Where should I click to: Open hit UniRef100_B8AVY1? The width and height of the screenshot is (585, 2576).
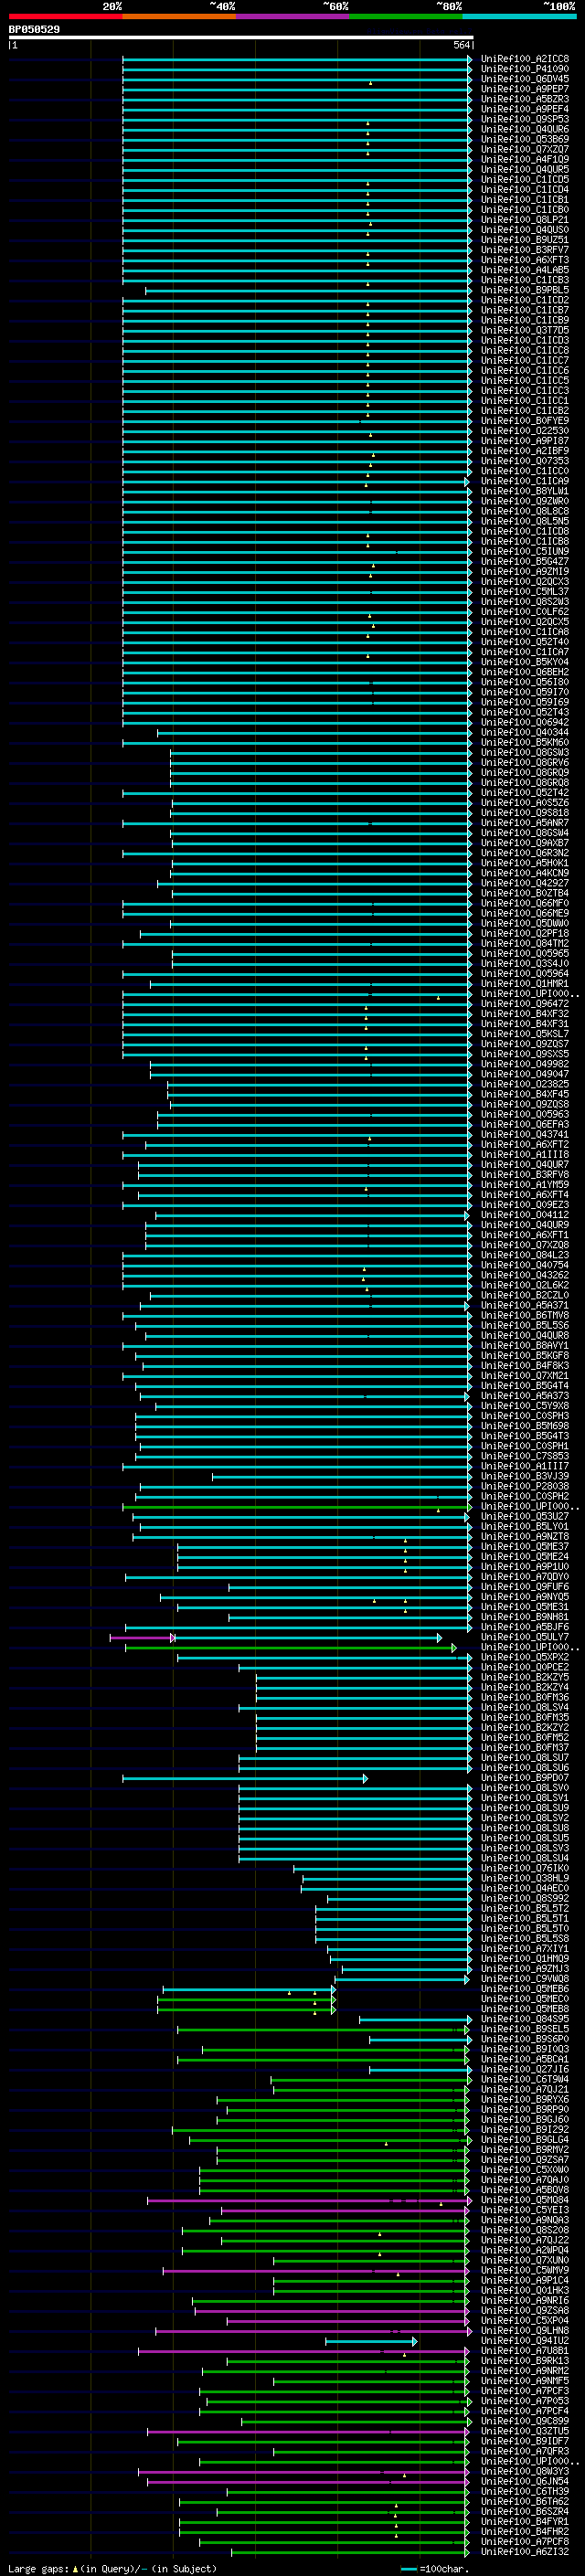(525, 1346)
